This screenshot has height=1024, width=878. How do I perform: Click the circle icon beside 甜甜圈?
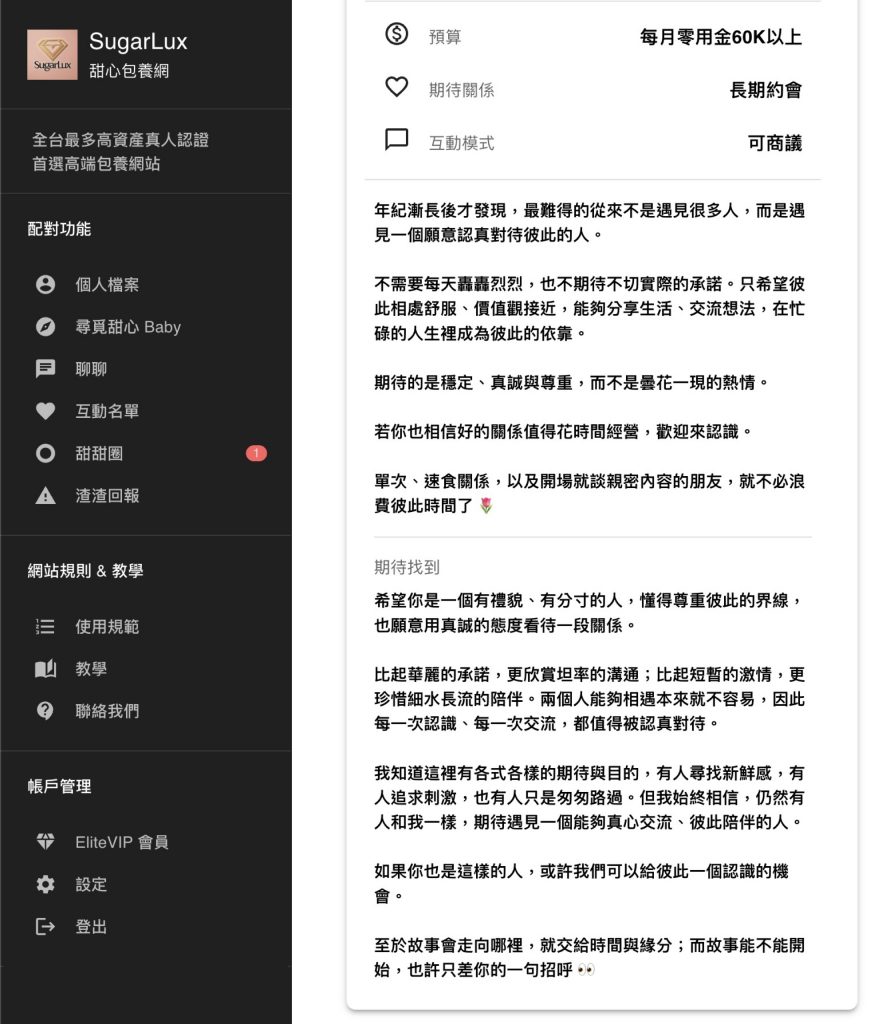tap(45, 453)
